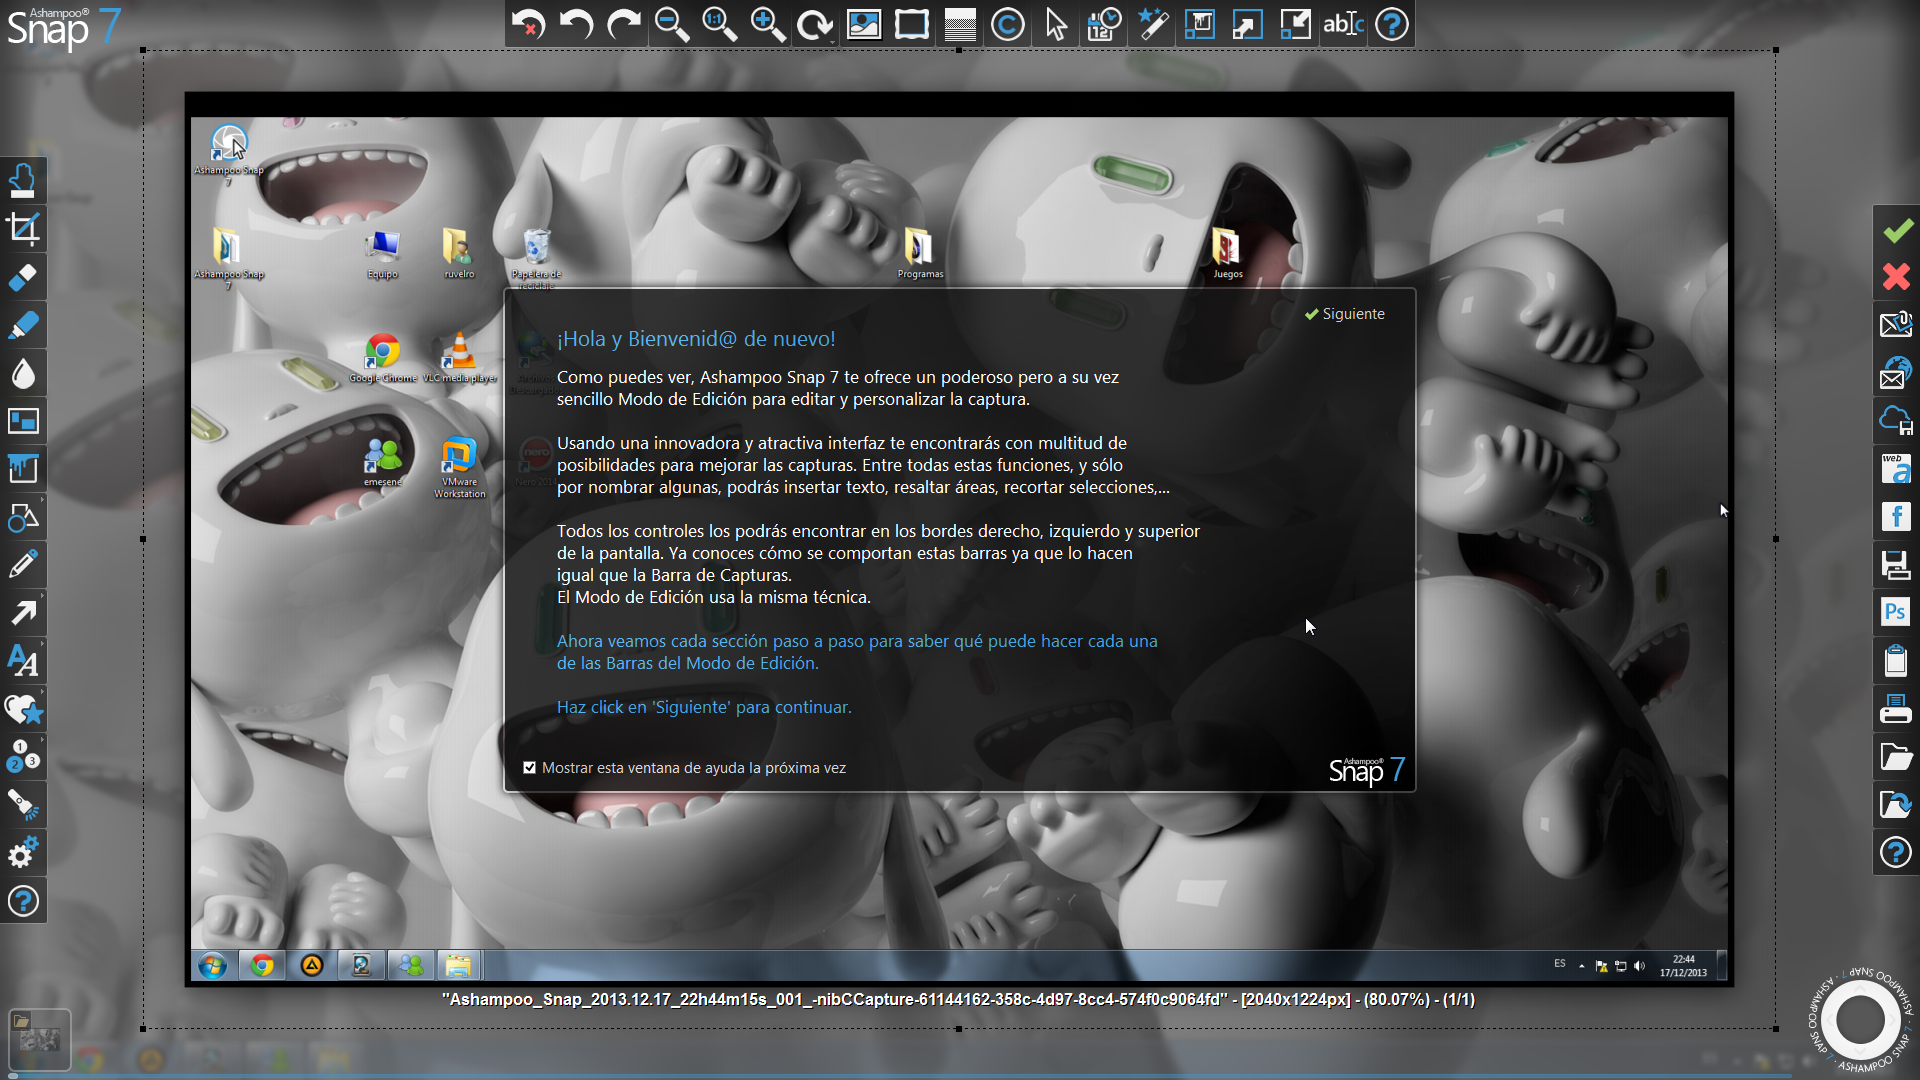Copy capture to clipboard
Image resolution: width=1920 pixels, height=1080 pixels.
coord(1895,660)
